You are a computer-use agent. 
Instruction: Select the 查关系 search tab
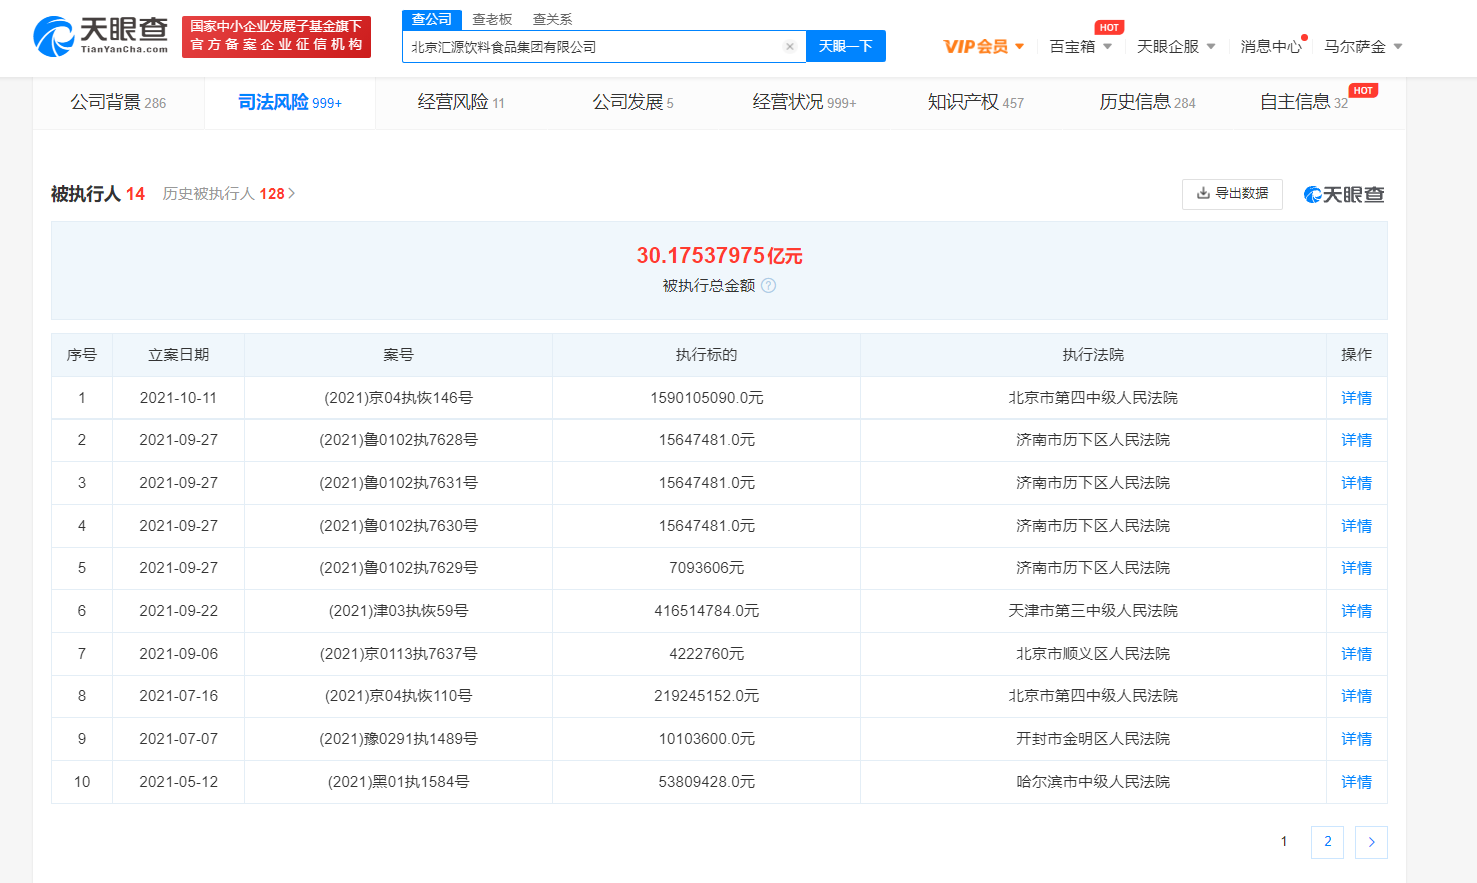[552, 20]
